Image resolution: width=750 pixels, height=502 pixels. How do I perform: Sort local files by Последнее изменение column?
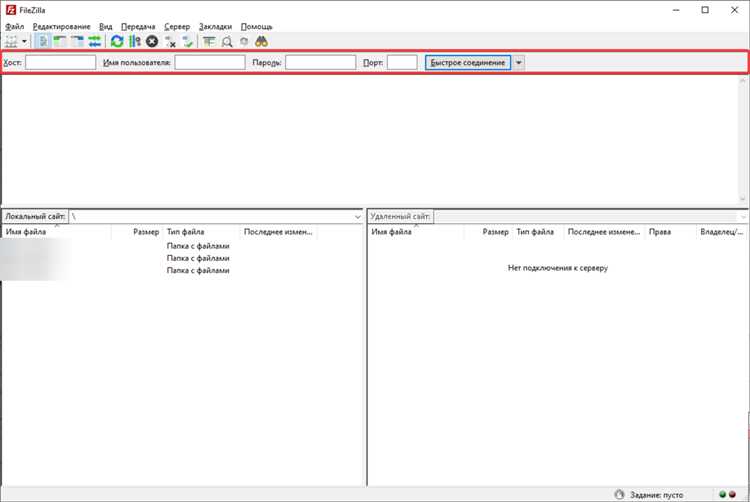coord(278,232)
